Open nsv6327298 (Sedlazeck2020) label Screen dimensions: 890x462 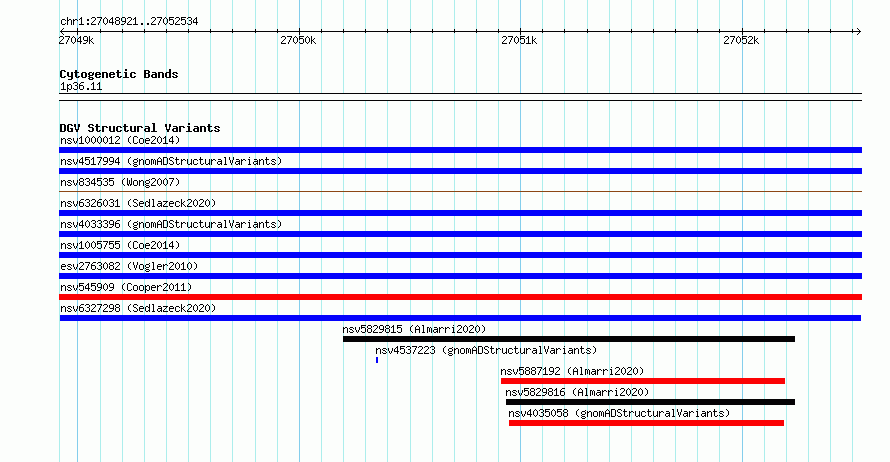click(x=138, y=308)
